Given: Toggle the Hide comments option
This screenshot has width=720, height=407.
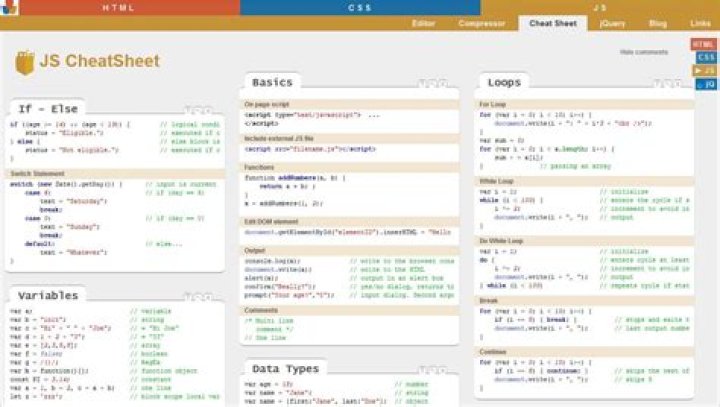Looking at the screenshot, I should (x=644, y=52).
